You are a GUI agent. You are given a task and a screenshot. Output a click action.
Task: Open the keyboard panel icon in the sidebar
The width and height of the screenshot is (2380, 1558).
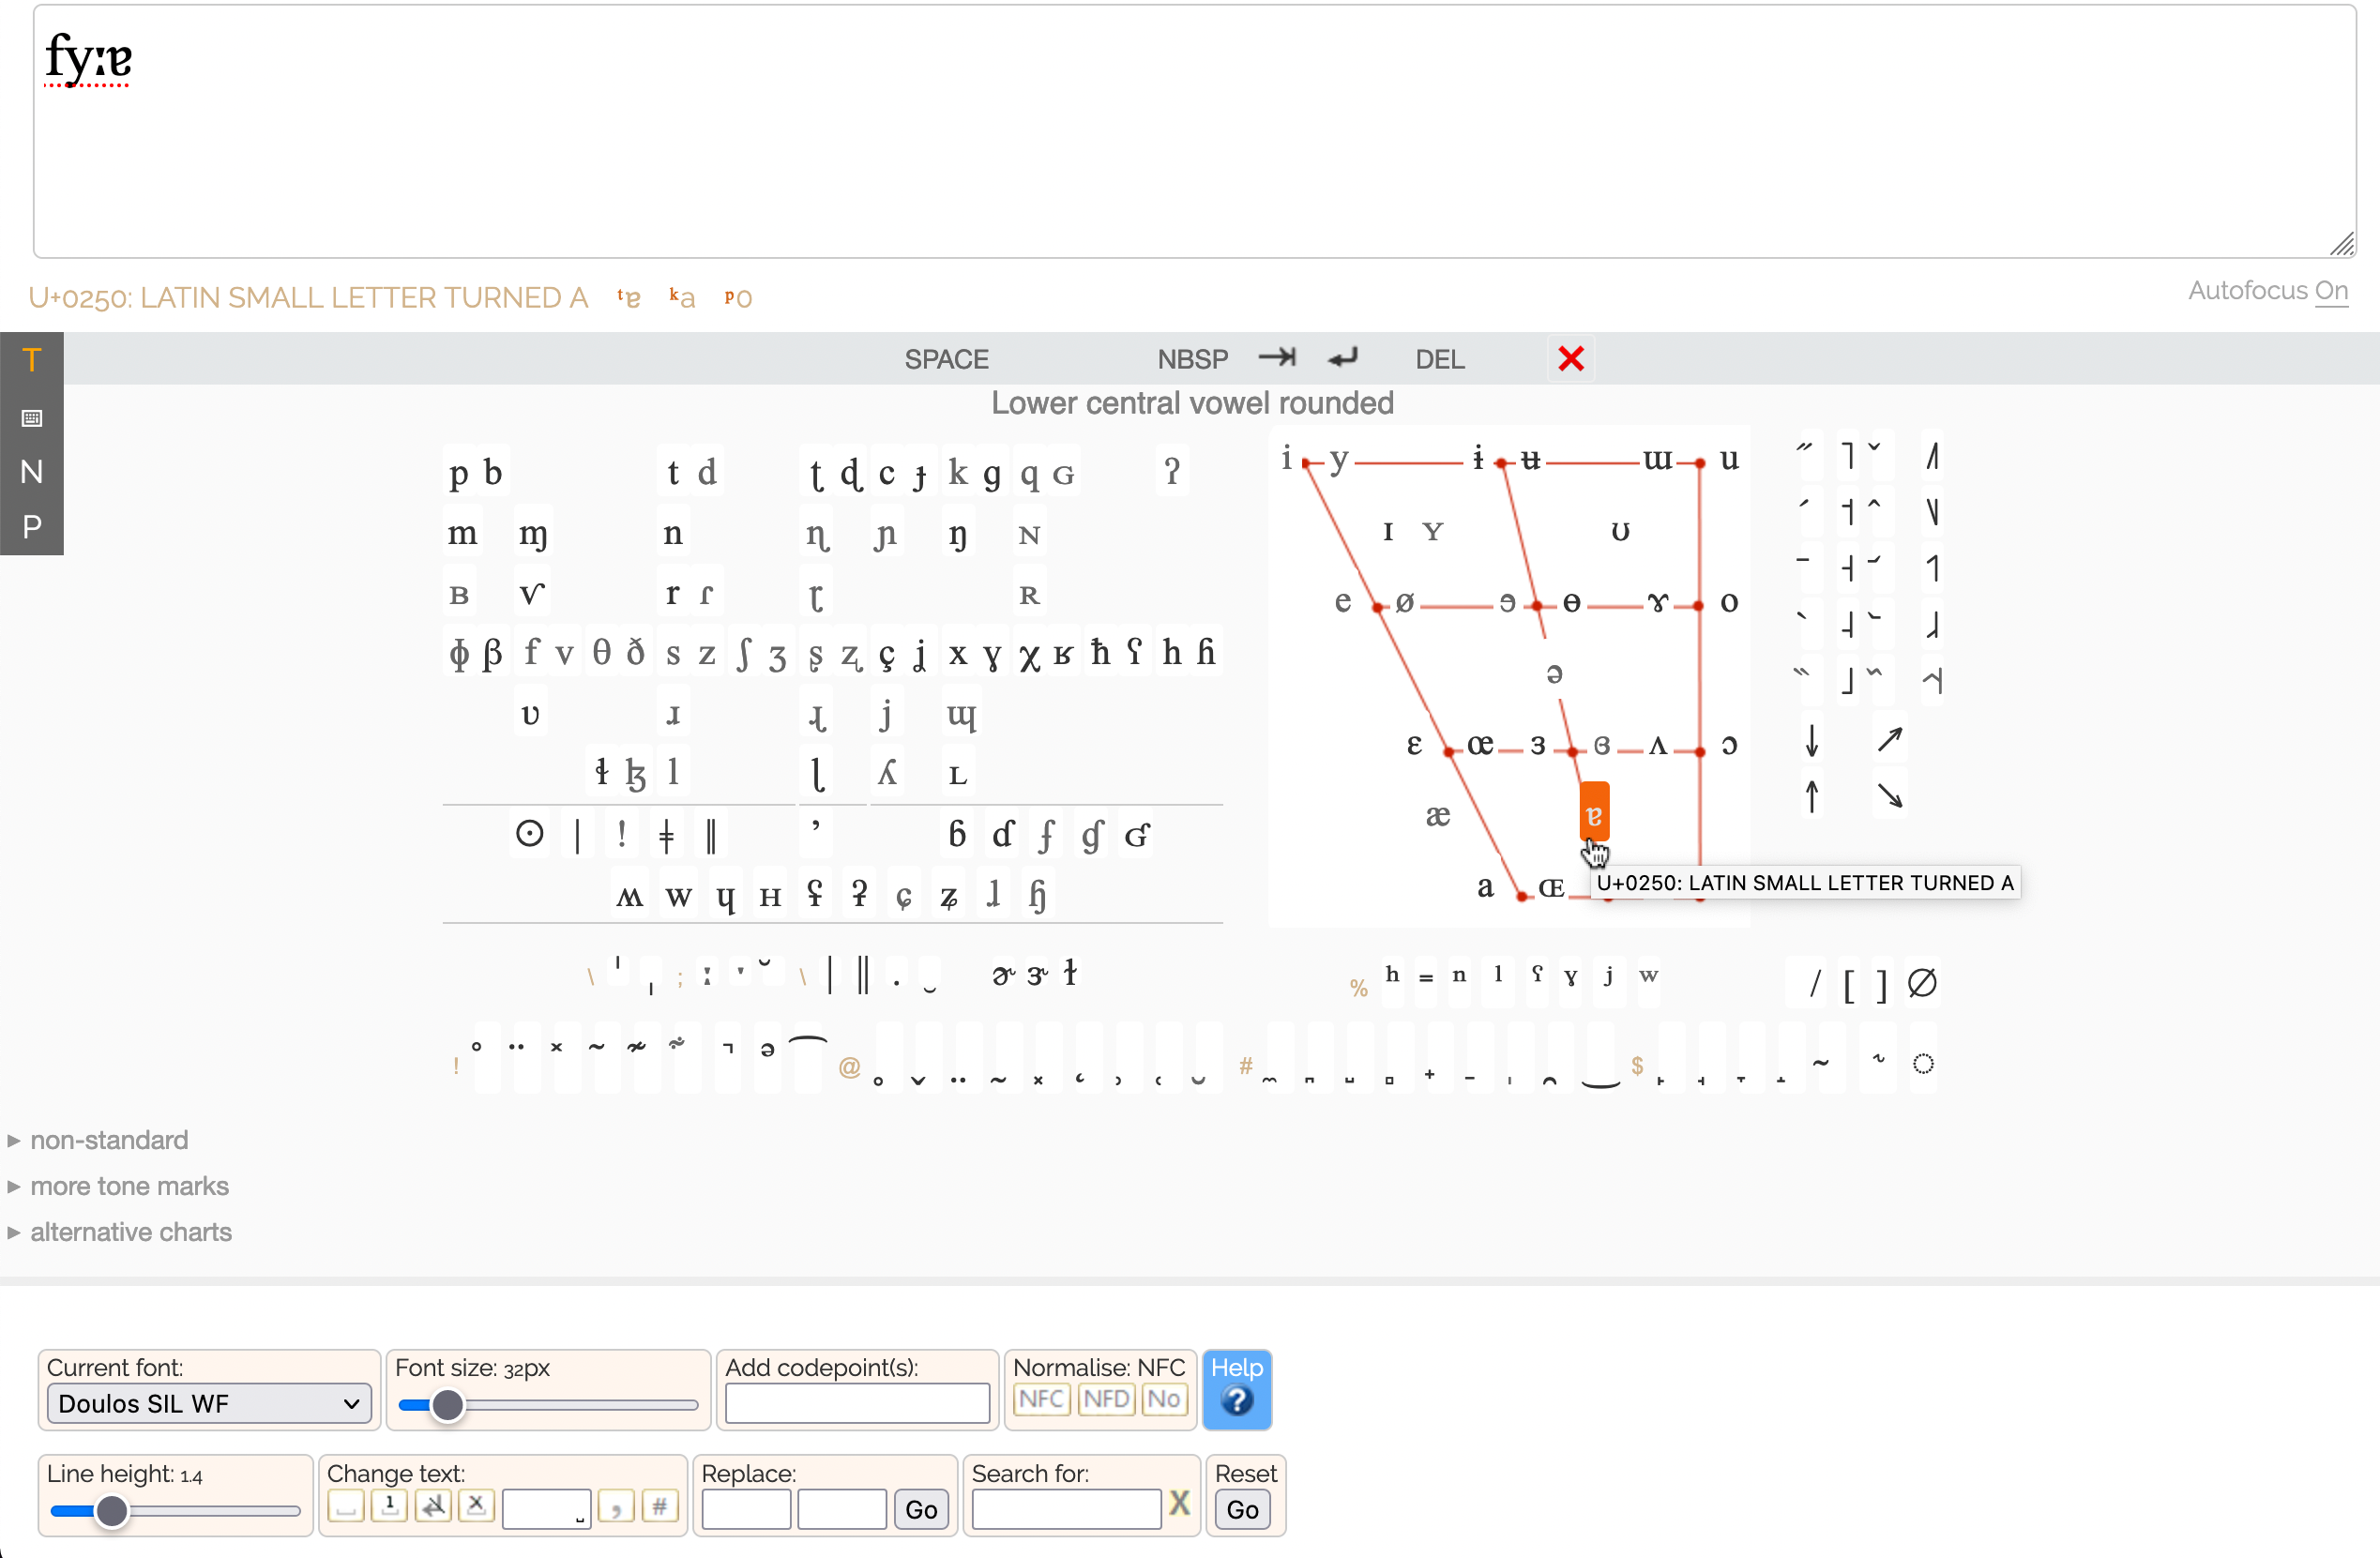coord(31,417)
